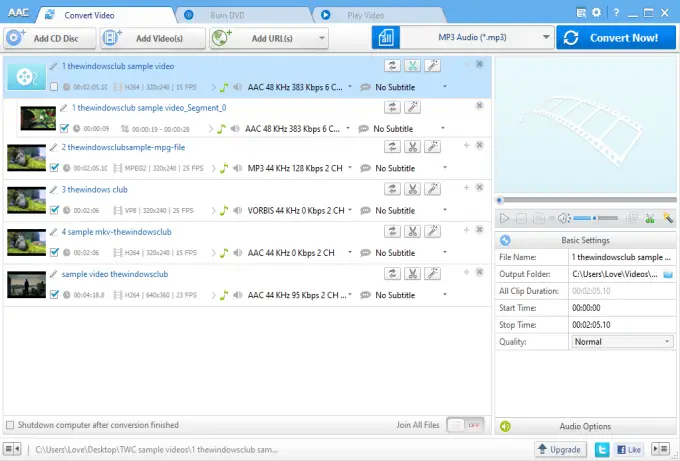Check the box for 1 thewindowsclub sample video

pos(54,87)
